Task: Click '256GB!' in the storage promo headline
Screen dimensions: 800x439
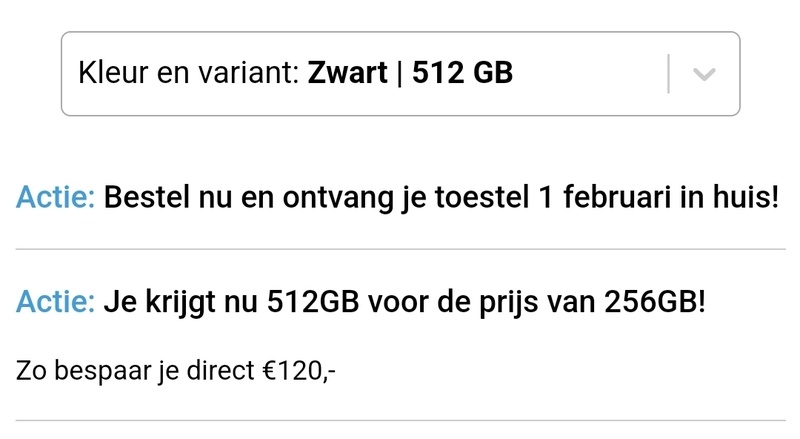Action: pyautogui.click(x=654, y=301)
